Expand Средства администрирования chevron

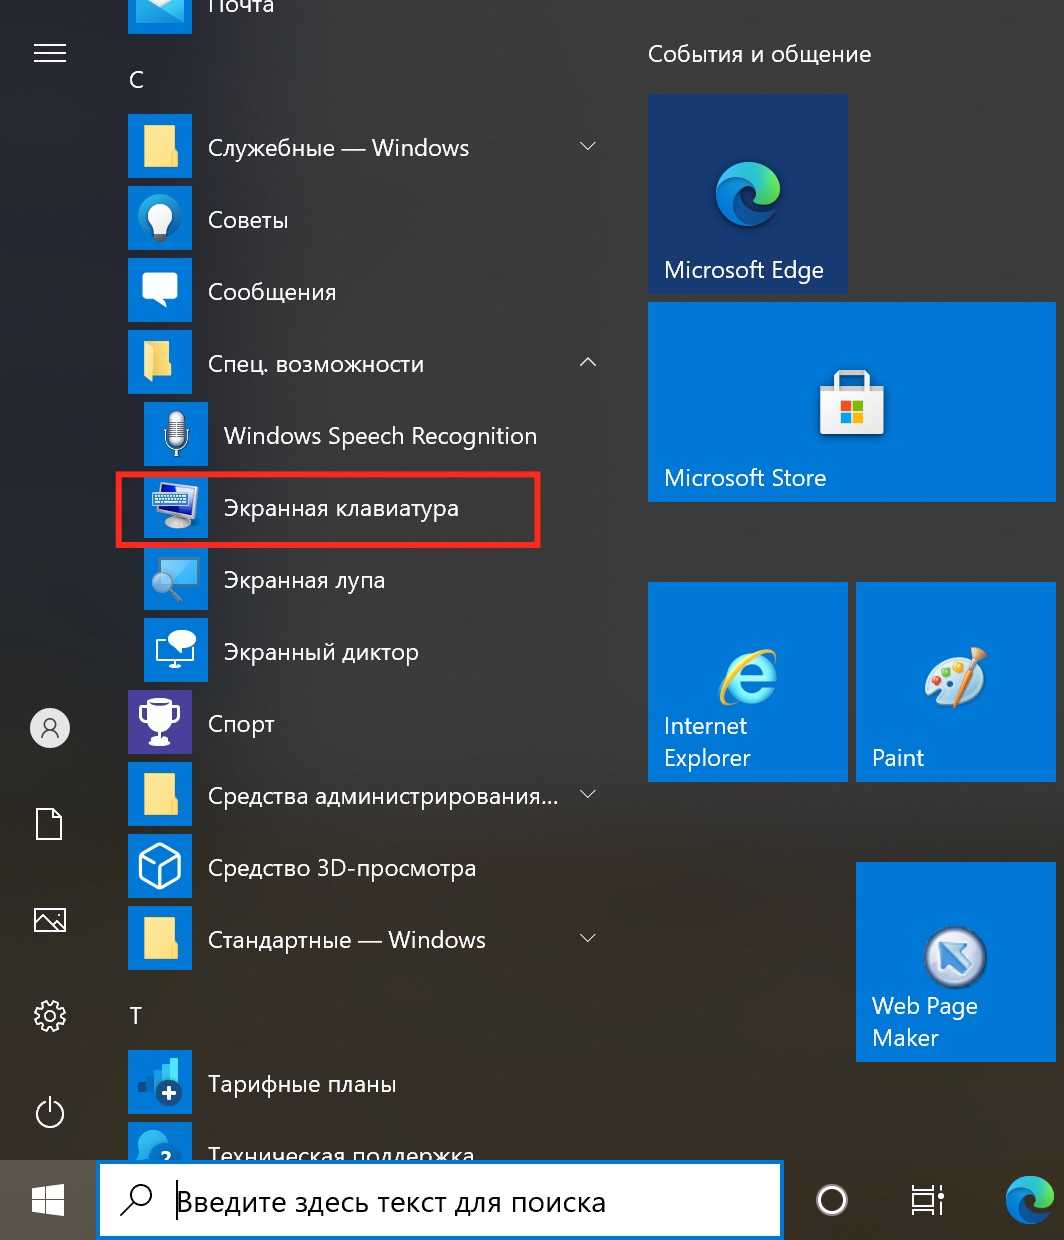point(588,795)
